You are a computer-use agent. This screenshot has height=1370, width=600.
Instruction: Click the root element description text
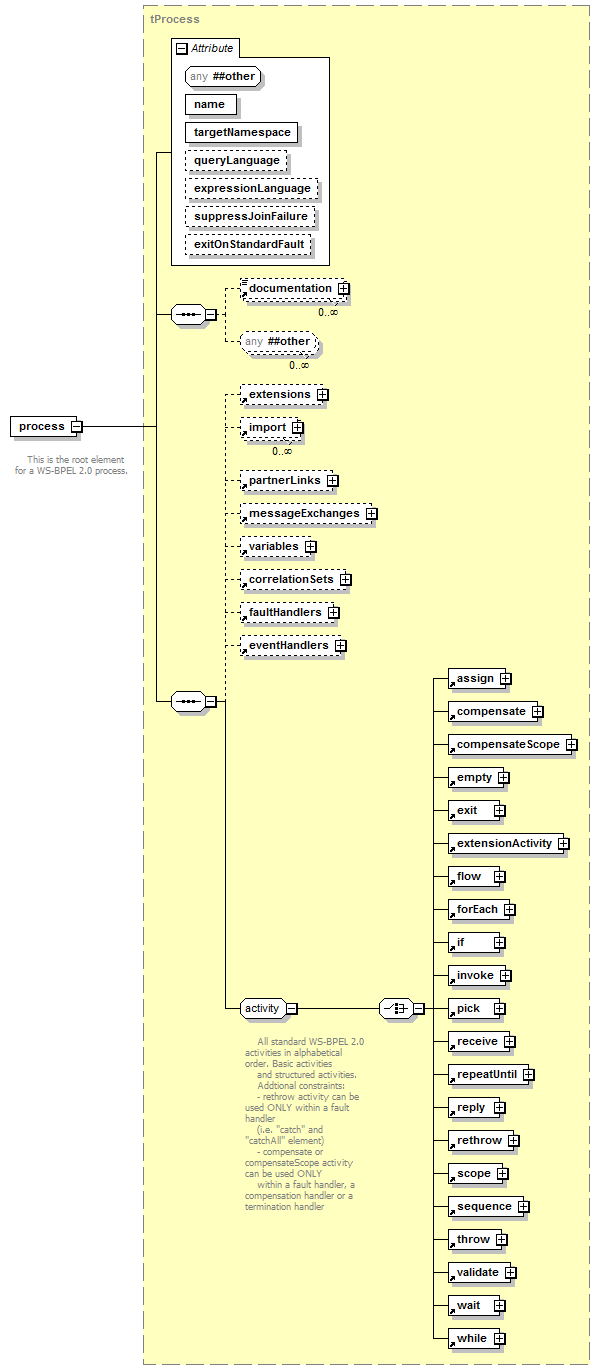pyautogui.click(x=73, y=465)
